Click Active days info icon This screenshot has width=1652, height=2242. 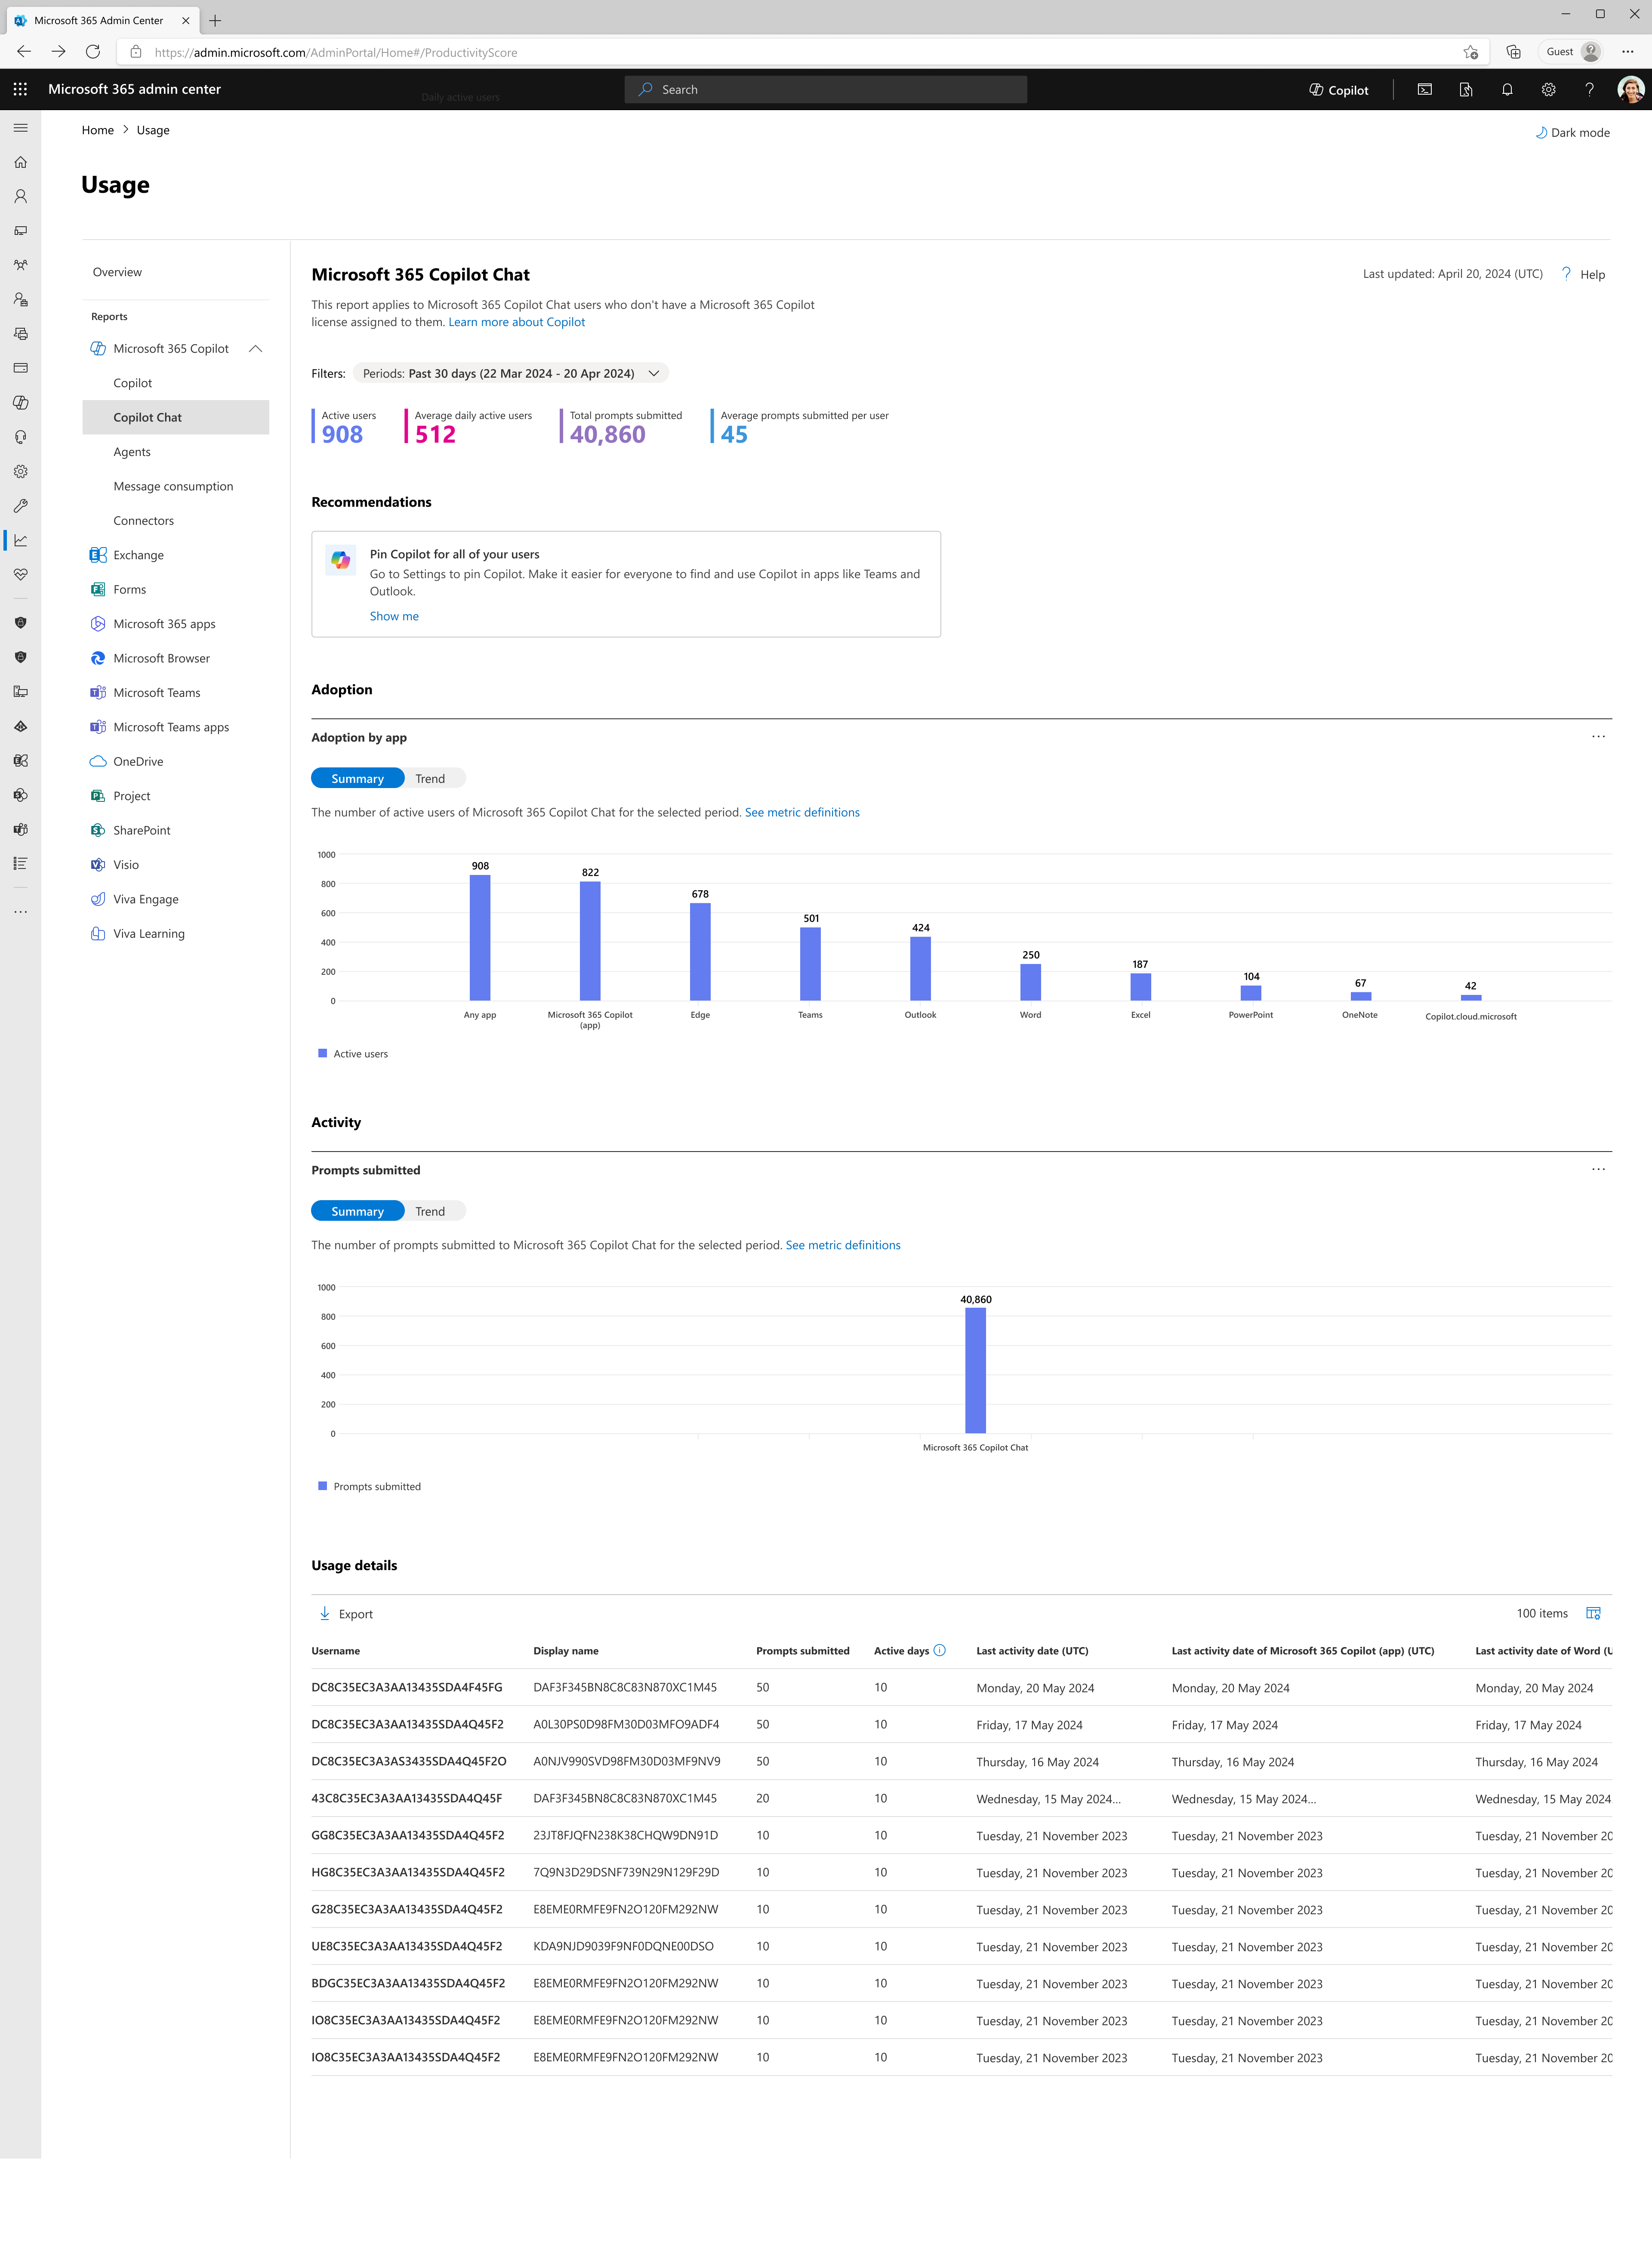click(x=939, y=1650)
